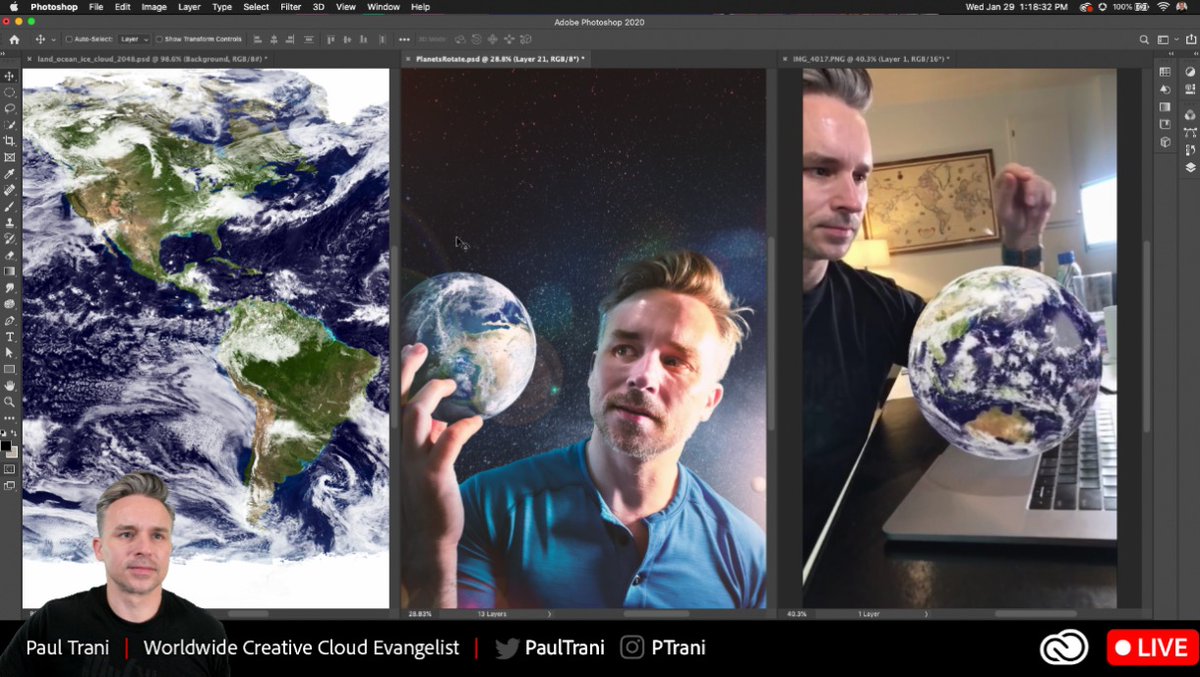Select the Clone Stamp tool

(x=10, y=222)
